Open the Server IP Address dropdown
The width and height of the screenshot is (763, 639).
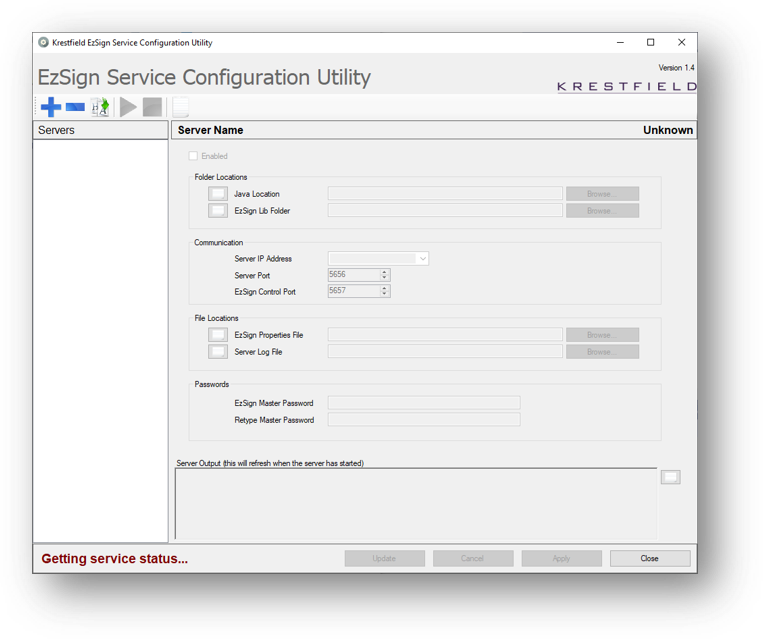pos(423,259)
